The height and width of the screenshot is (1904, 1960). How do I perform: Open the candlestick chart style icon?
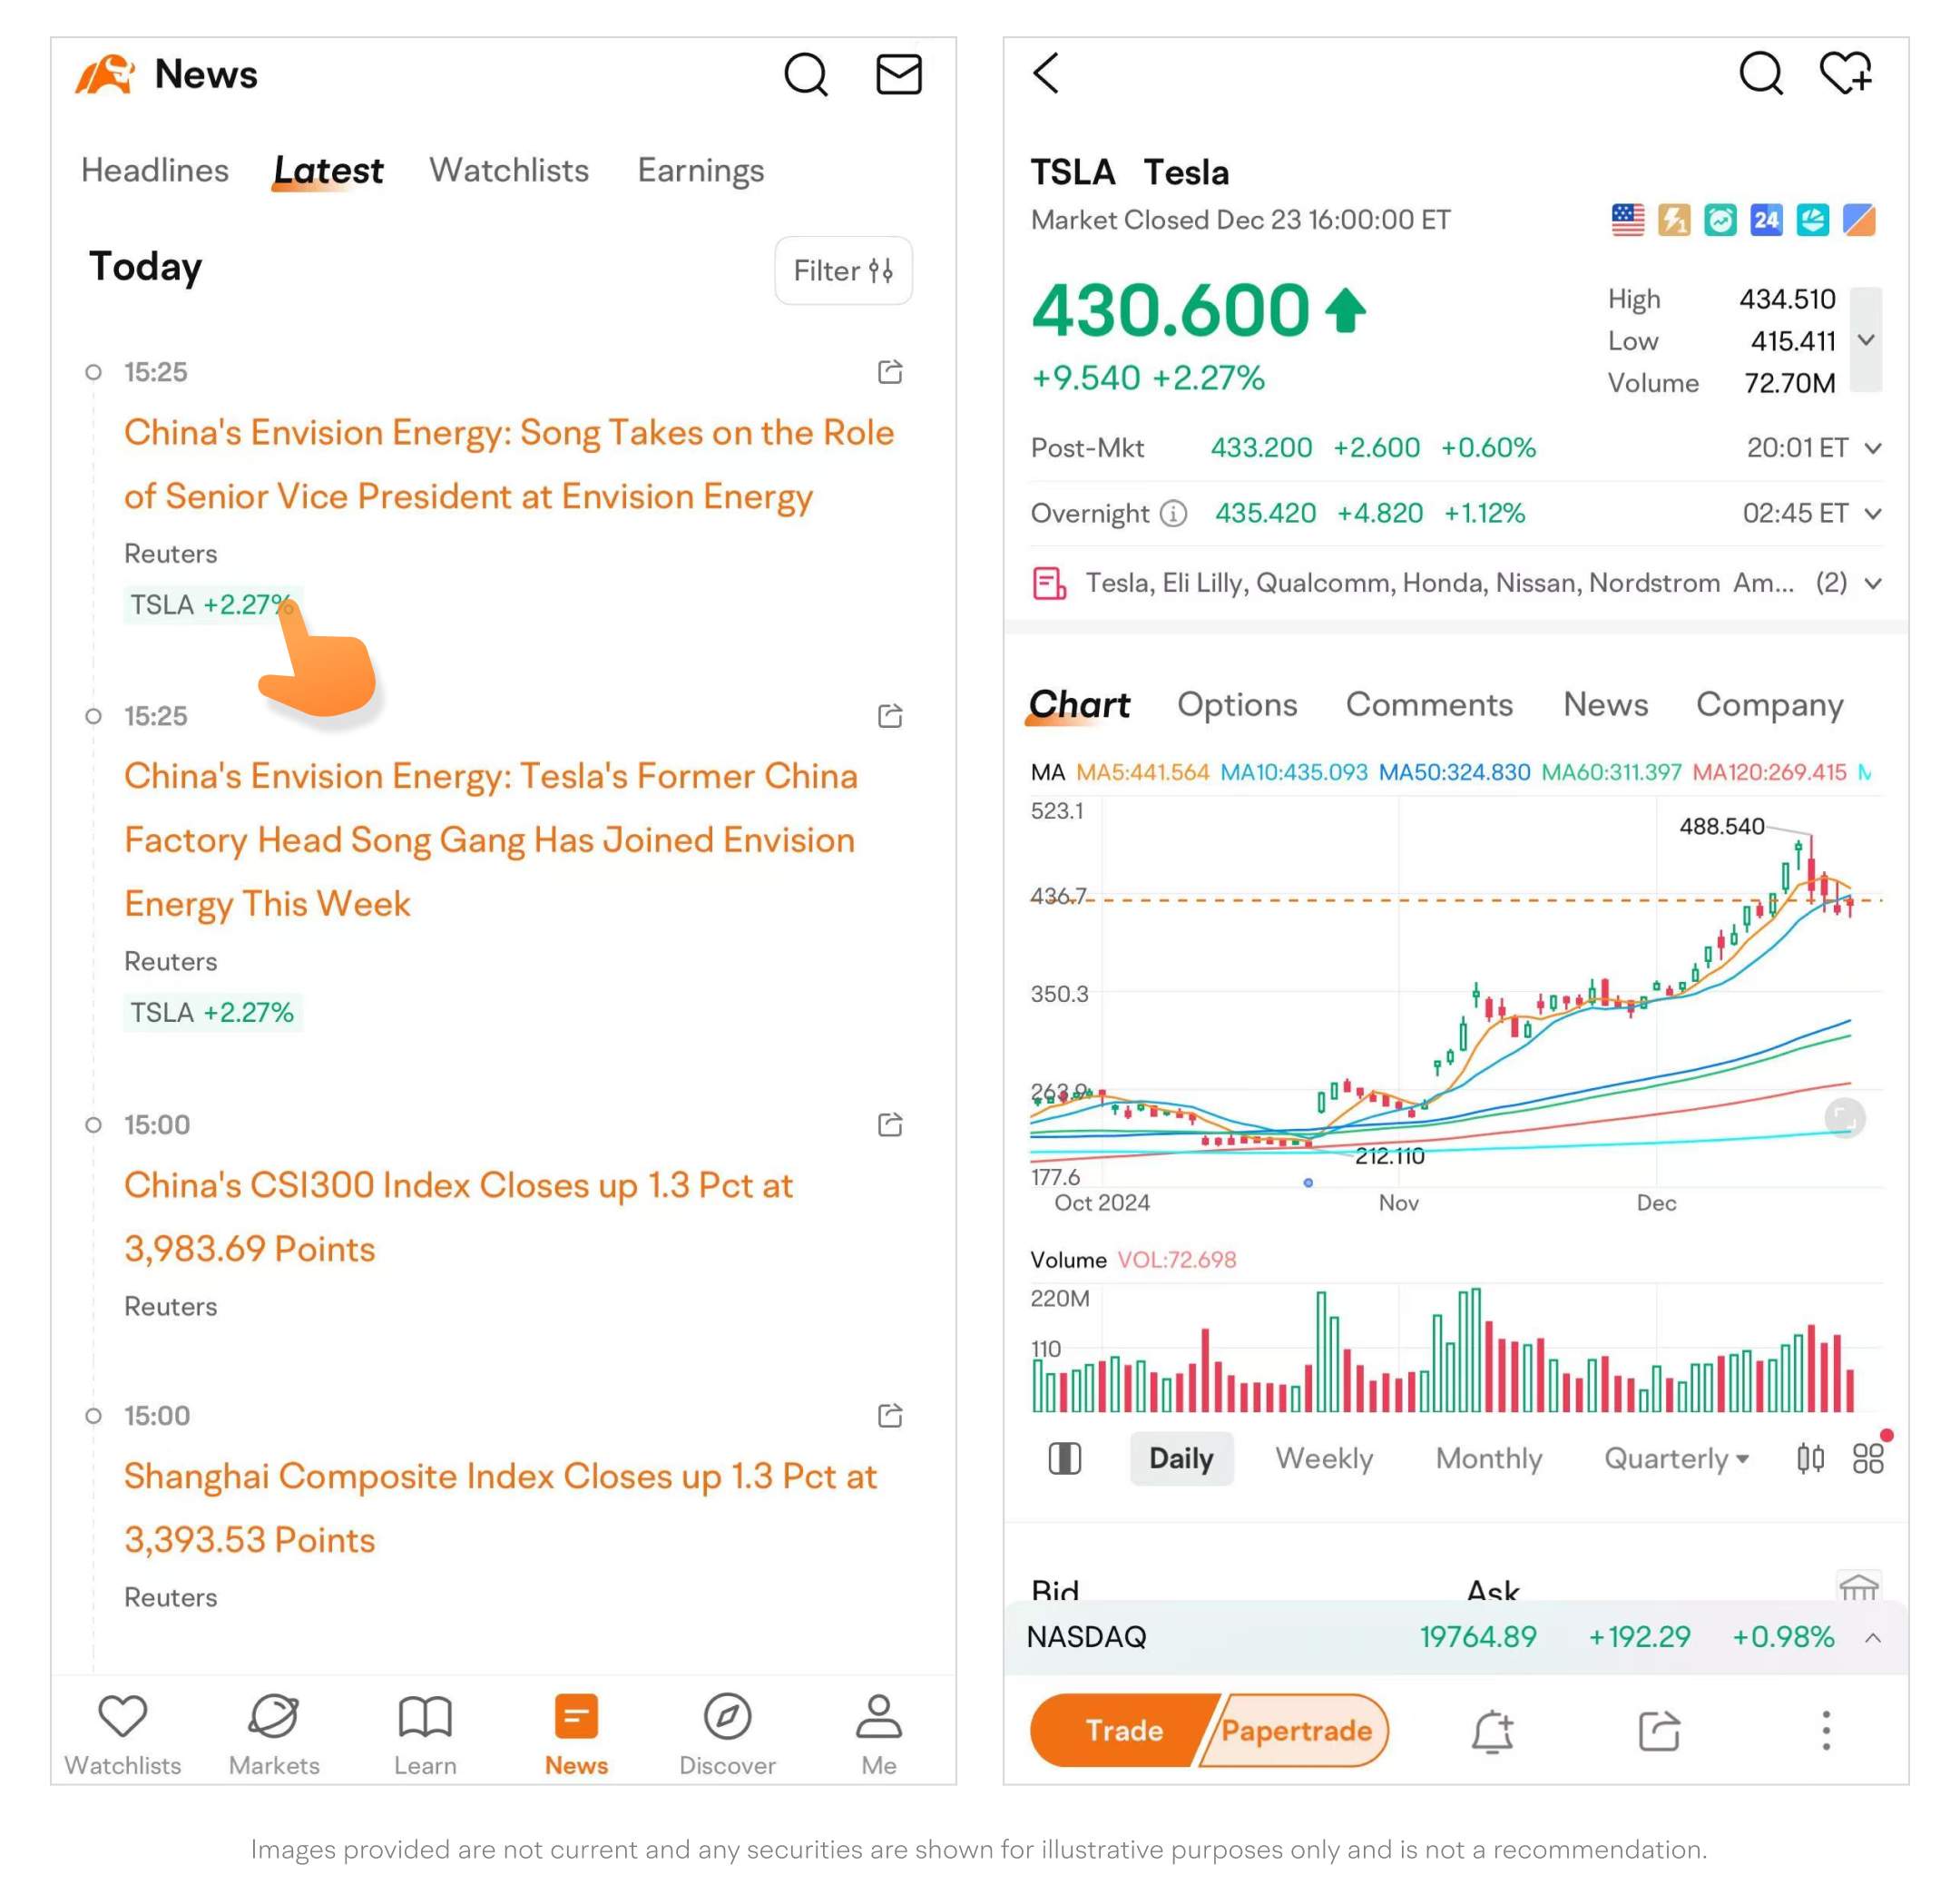point(1810,1458)
